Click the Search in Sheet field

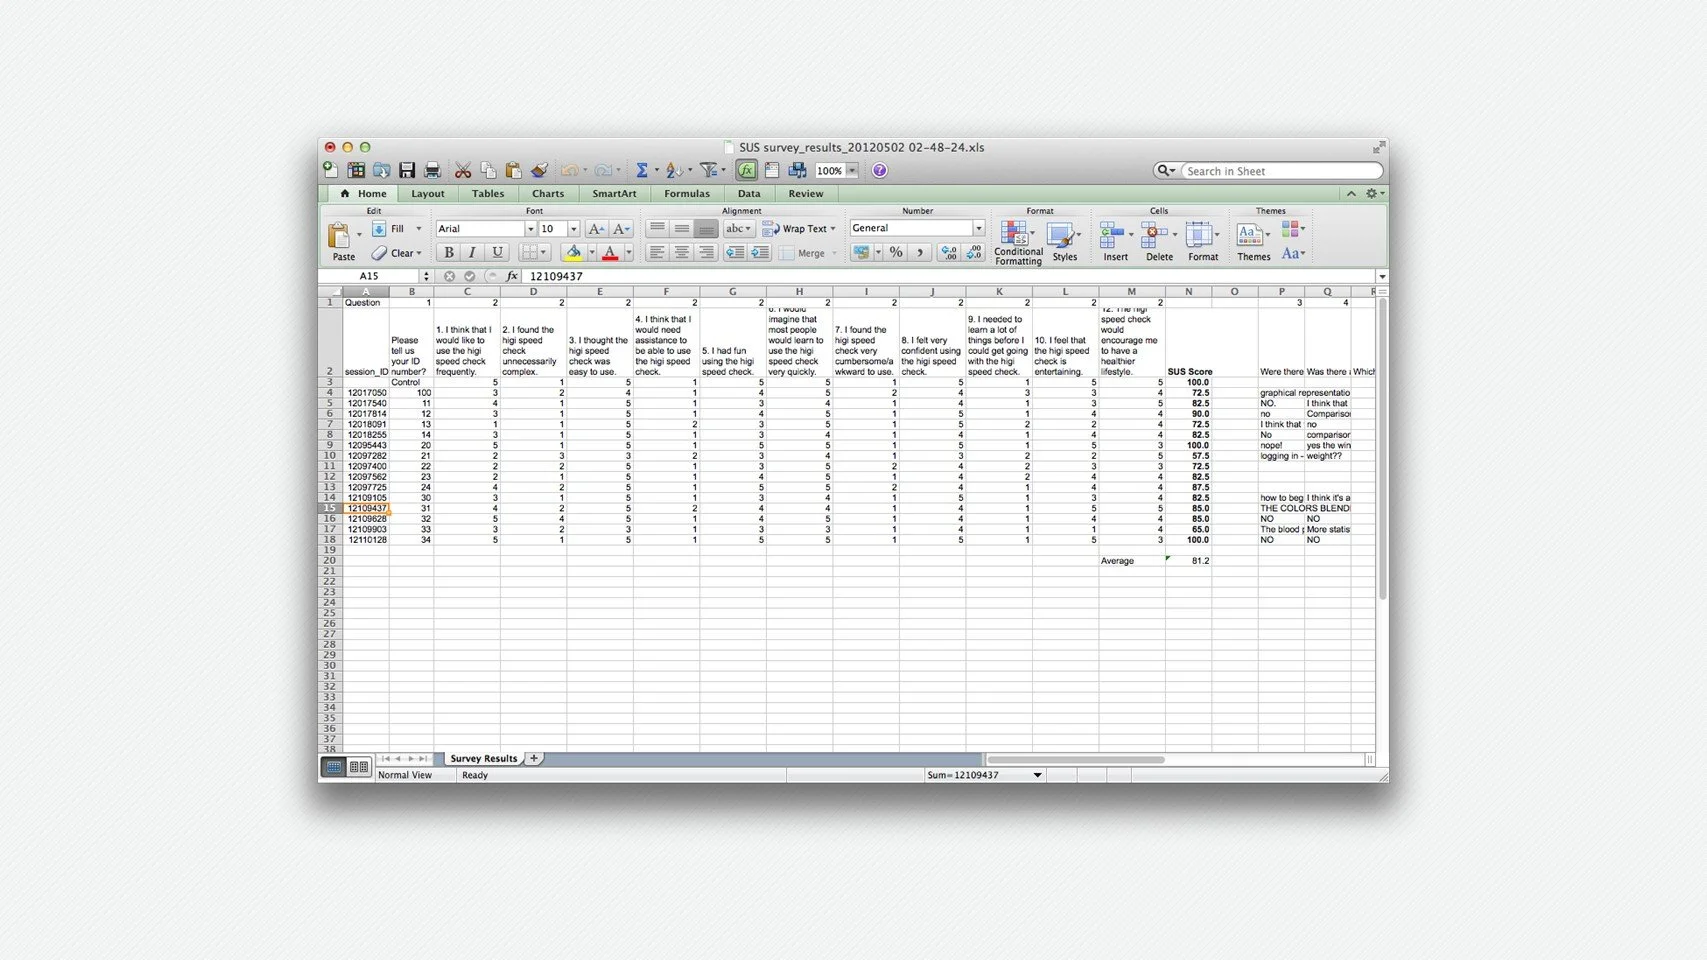coord(1282,171)
